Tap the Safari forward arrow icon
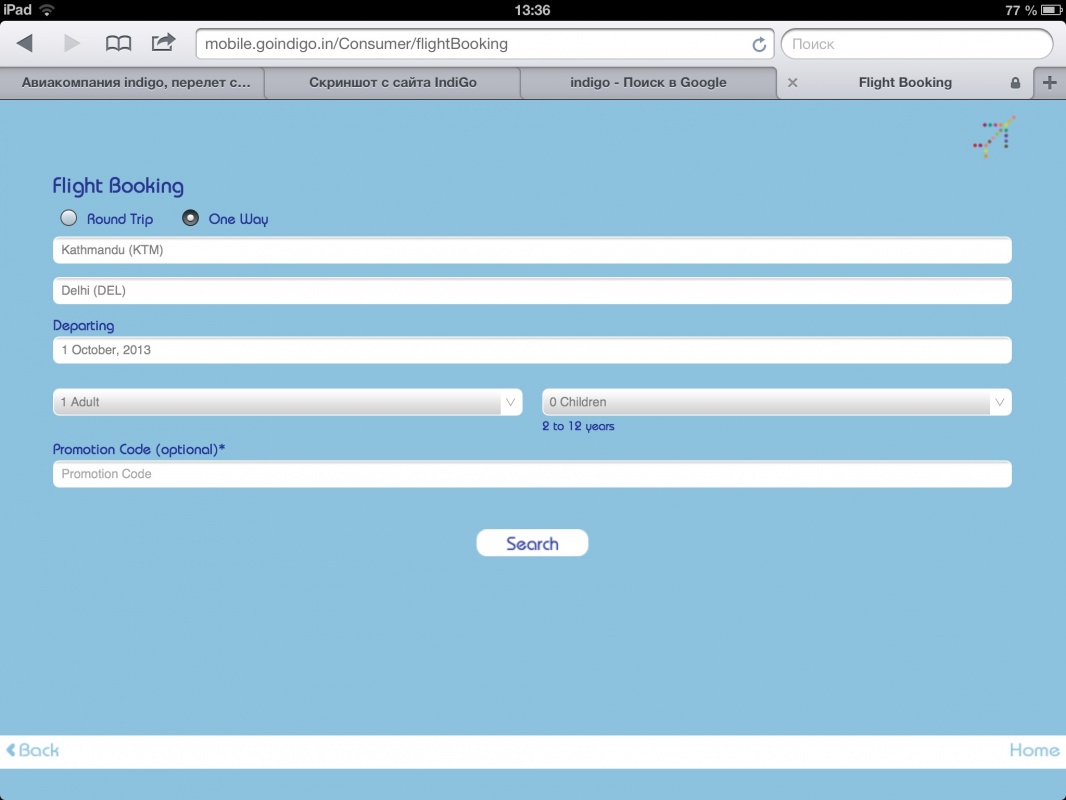The width and height of the screenshot is (1066, 800). point(72,43)
